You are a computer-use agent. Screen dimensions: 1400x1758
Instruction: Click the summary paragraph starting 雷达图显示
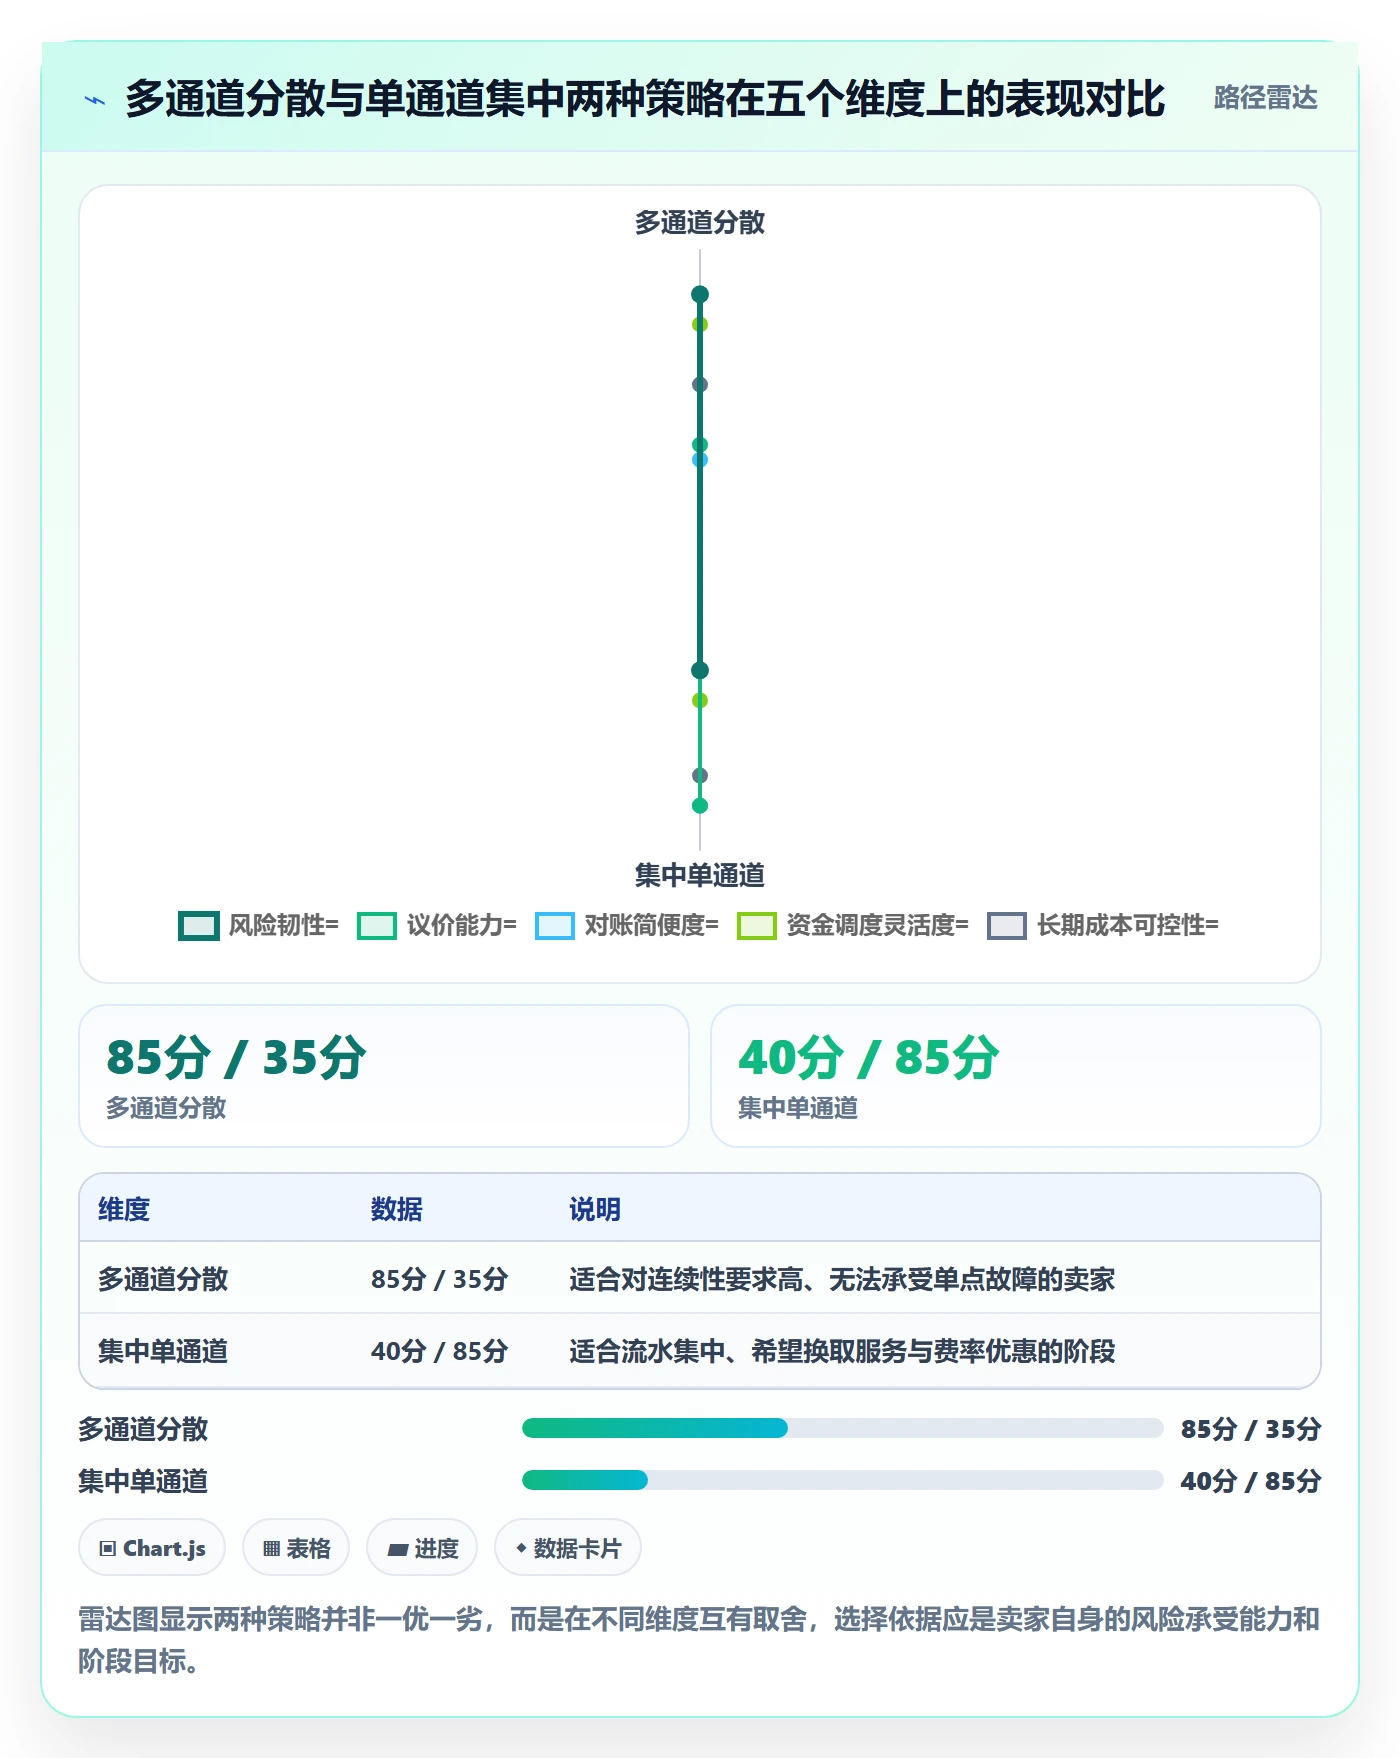click(x=699, y=1640)
